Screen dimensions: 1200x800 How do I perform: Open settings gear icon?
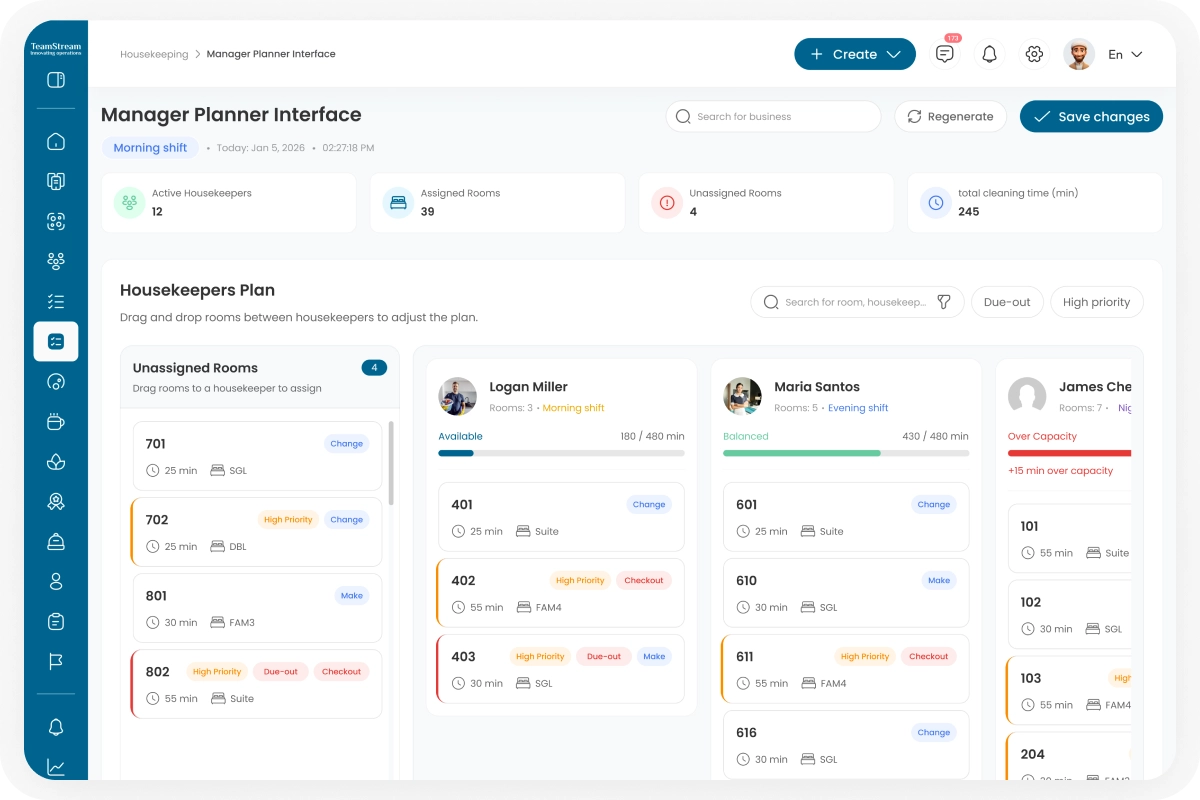[1034, 54]
